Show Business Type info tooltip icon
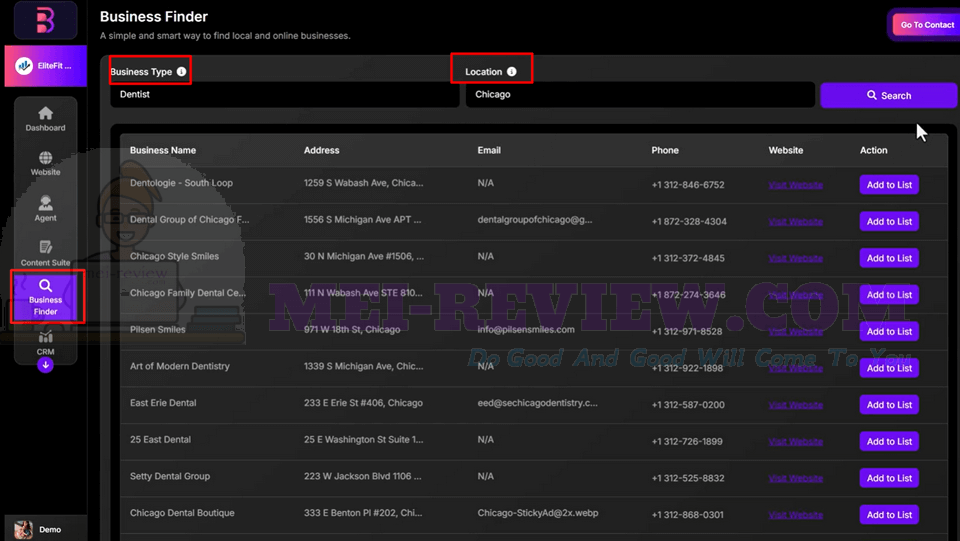960x541 pixels. [181, 72]
